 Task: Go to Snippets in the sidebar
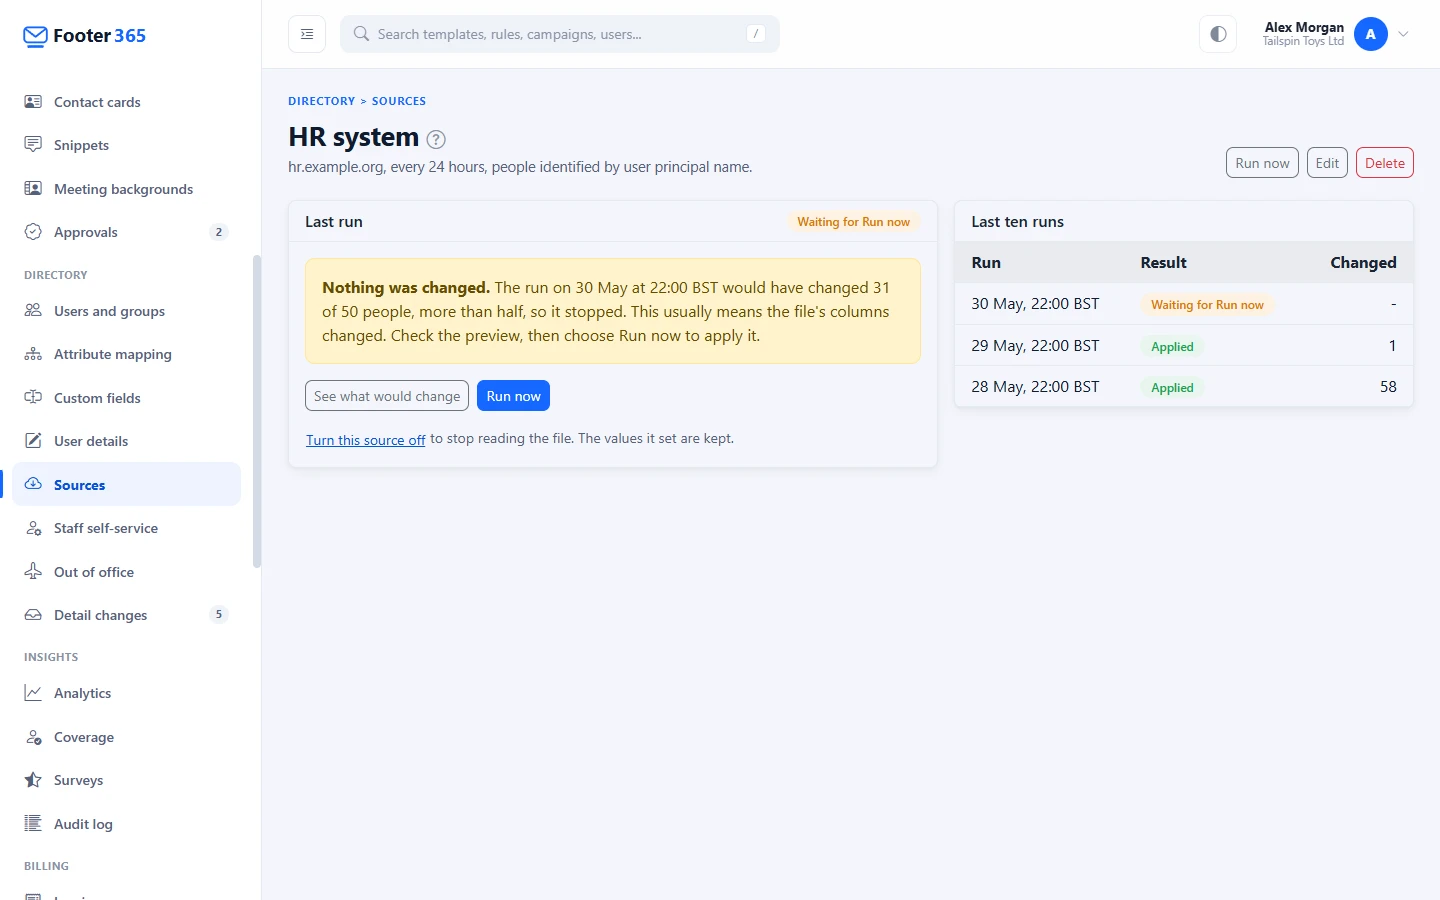[x=126, y=145]
